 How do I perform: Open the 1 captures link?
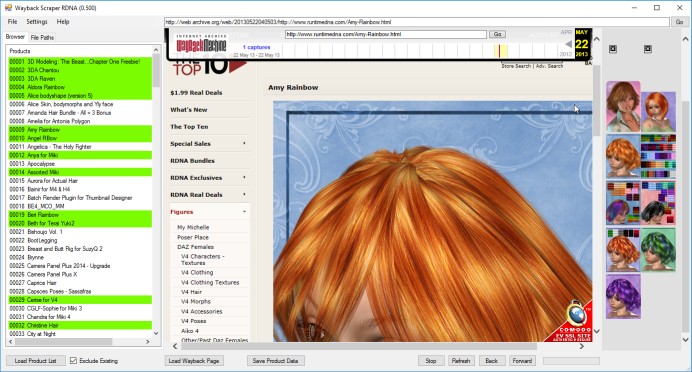256,47
